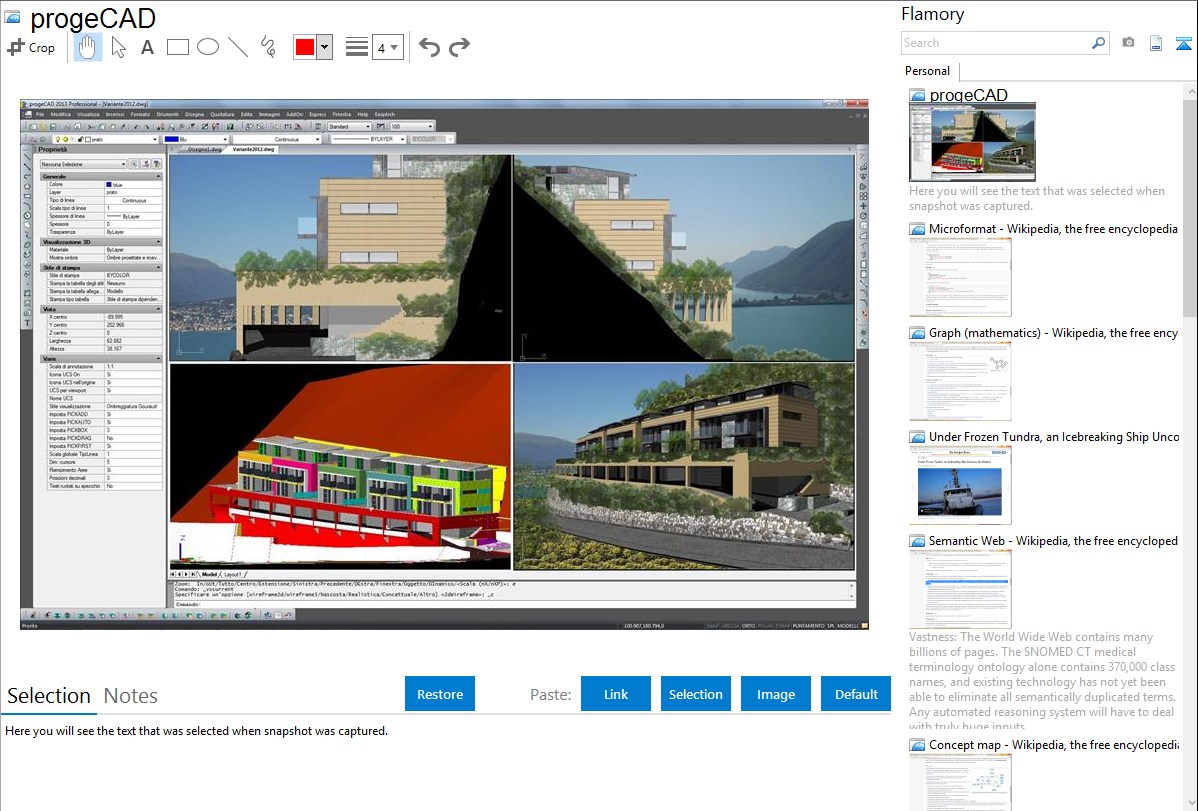Image resolution: width=1198 pixels, height=811 pixels.
Task: Click the icon beside Under Frozen Tundra
Action: point(917,437)
